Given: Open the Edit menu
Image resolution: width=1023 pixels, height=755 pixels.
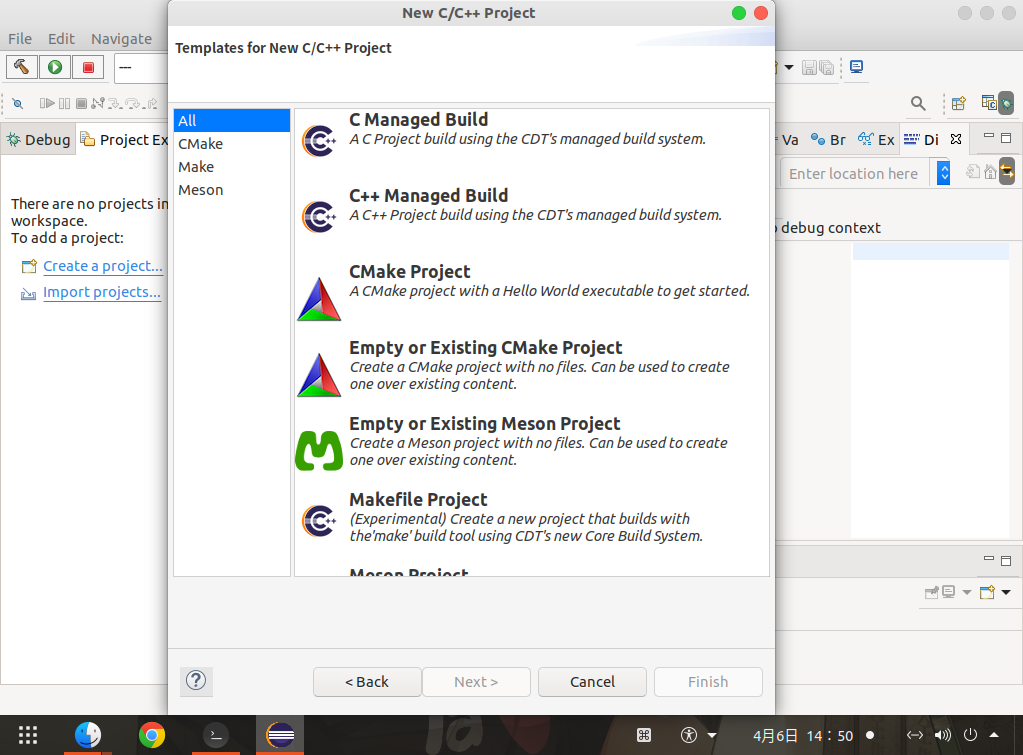Looking at the screenshot, I should [61, 39].
